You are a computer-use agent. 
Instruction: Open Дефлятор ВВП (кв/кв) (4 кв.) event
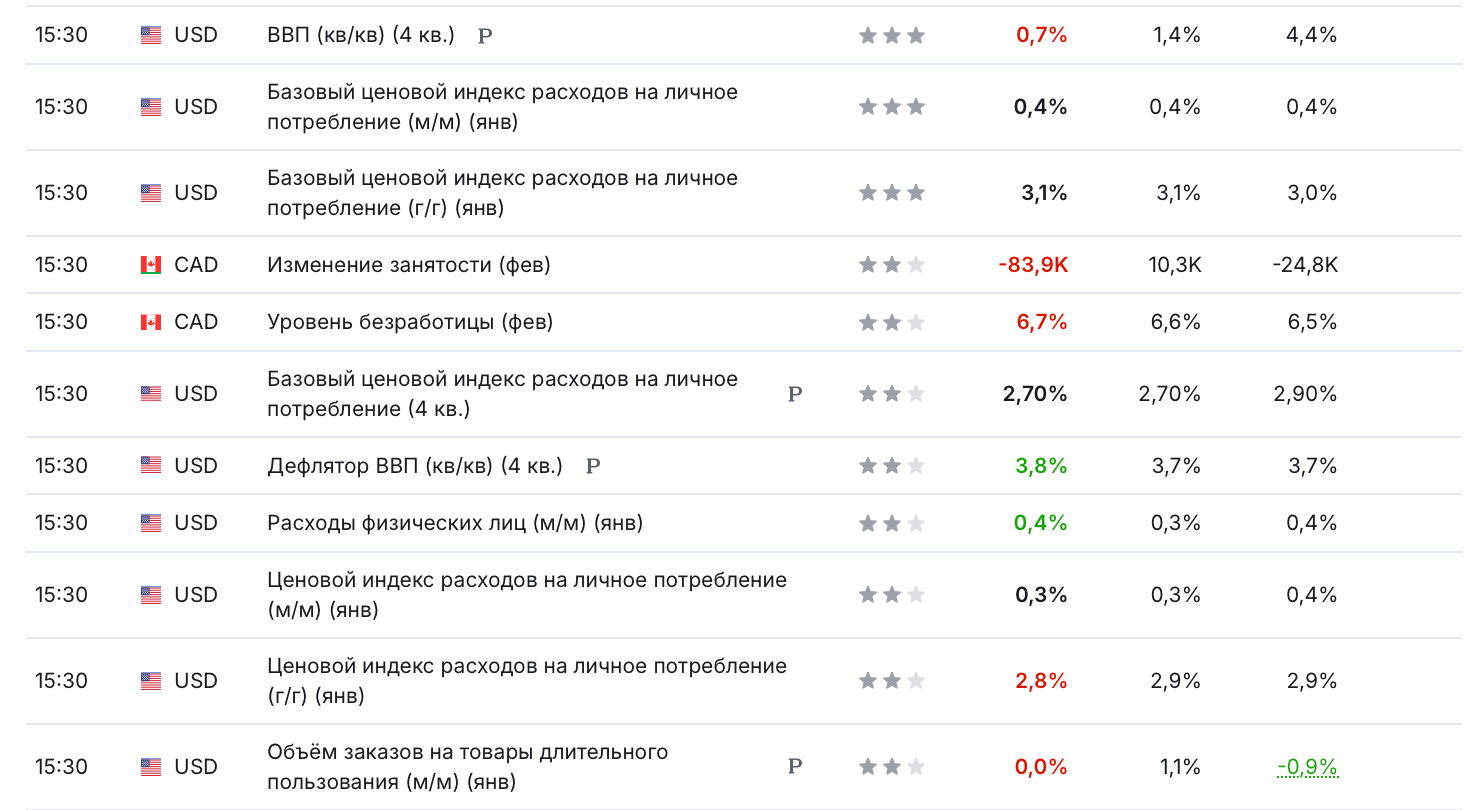415,466
